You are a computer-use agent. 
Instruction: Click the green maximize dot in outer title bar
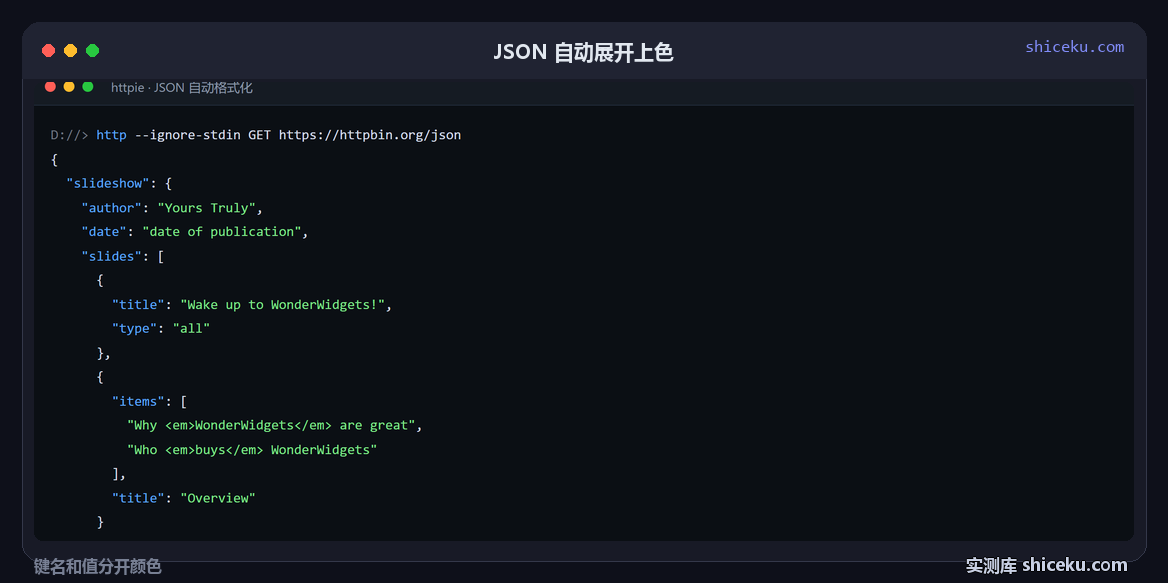tap(92, 51)
